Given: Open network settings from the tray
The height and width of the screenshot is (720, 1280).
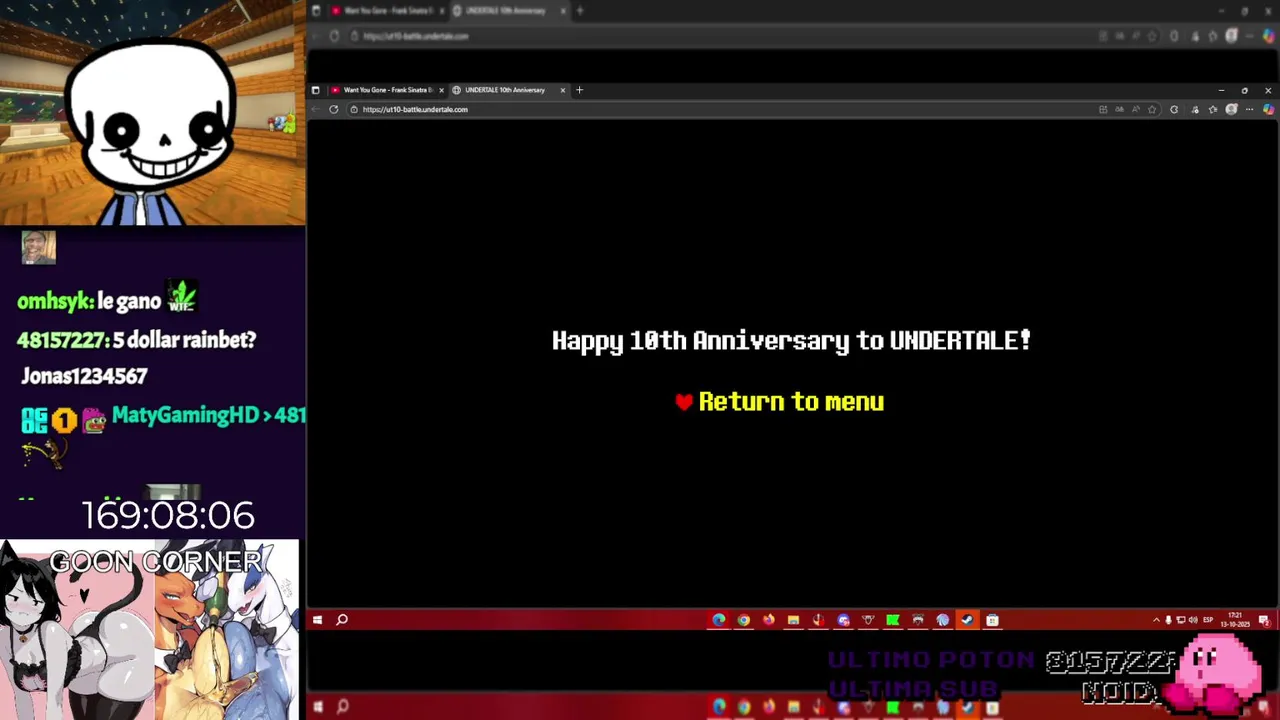Looking at the screenshot, I should point(1181,620).
